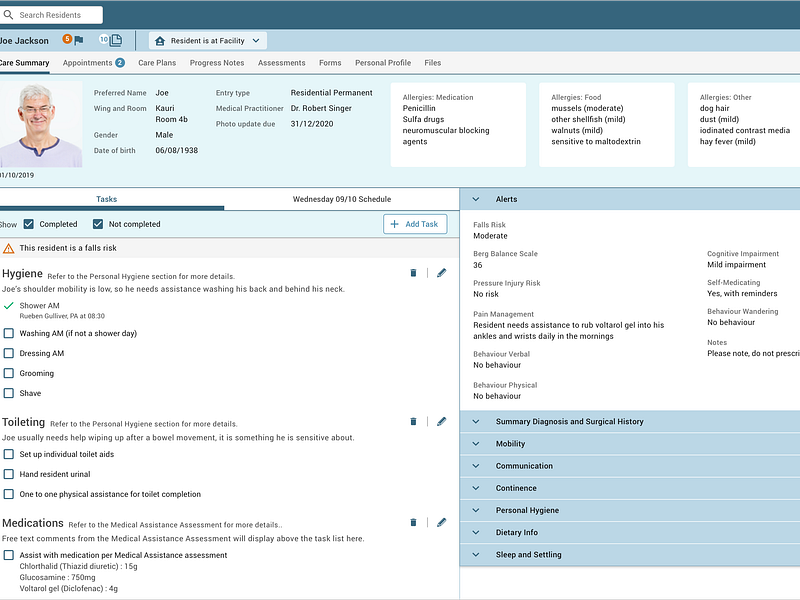800x600 pixels.
Task: Click the Add Task button
Action: pos(415,224)
